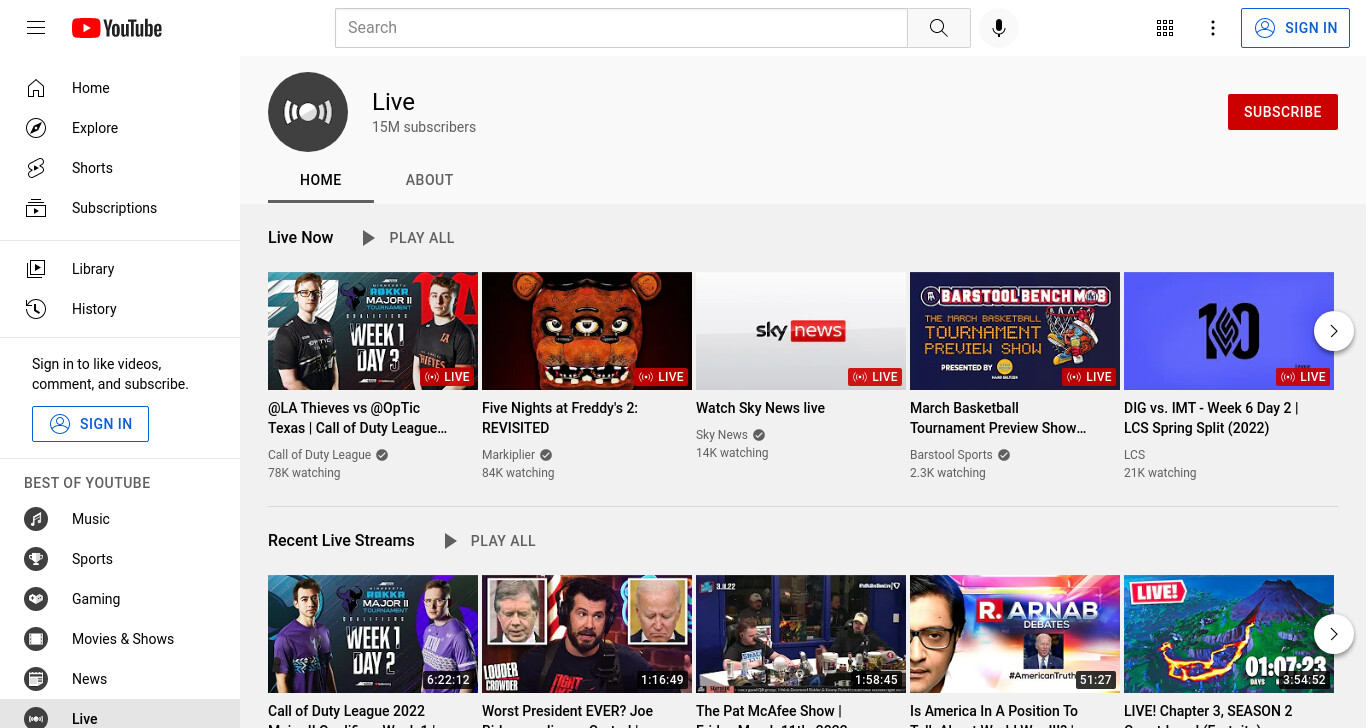Viewport: 1366px width, 728px height.
Task: Click in the Search input field
Action: pos(621,28)
